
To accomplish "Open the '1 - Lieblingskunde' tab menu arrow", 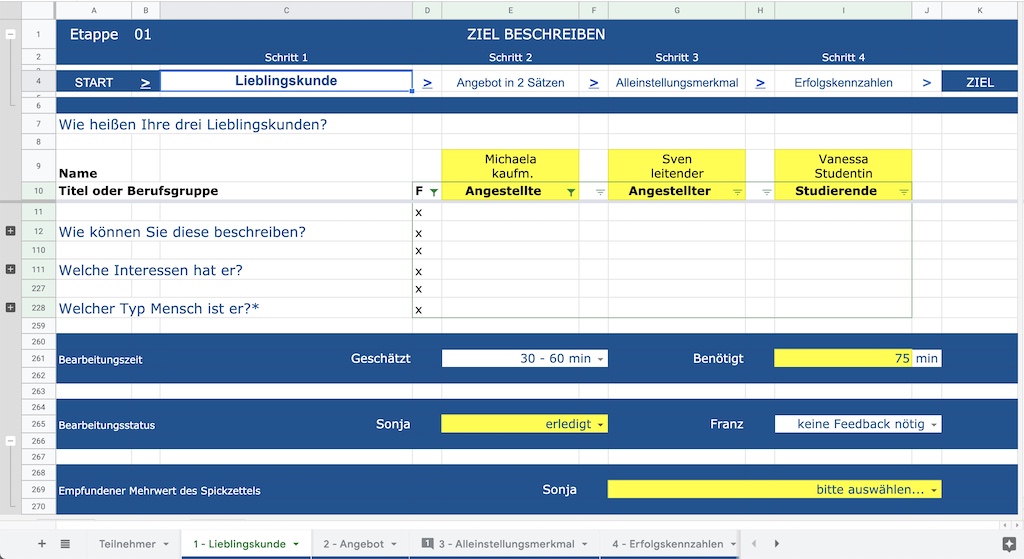I will [296, 544].
